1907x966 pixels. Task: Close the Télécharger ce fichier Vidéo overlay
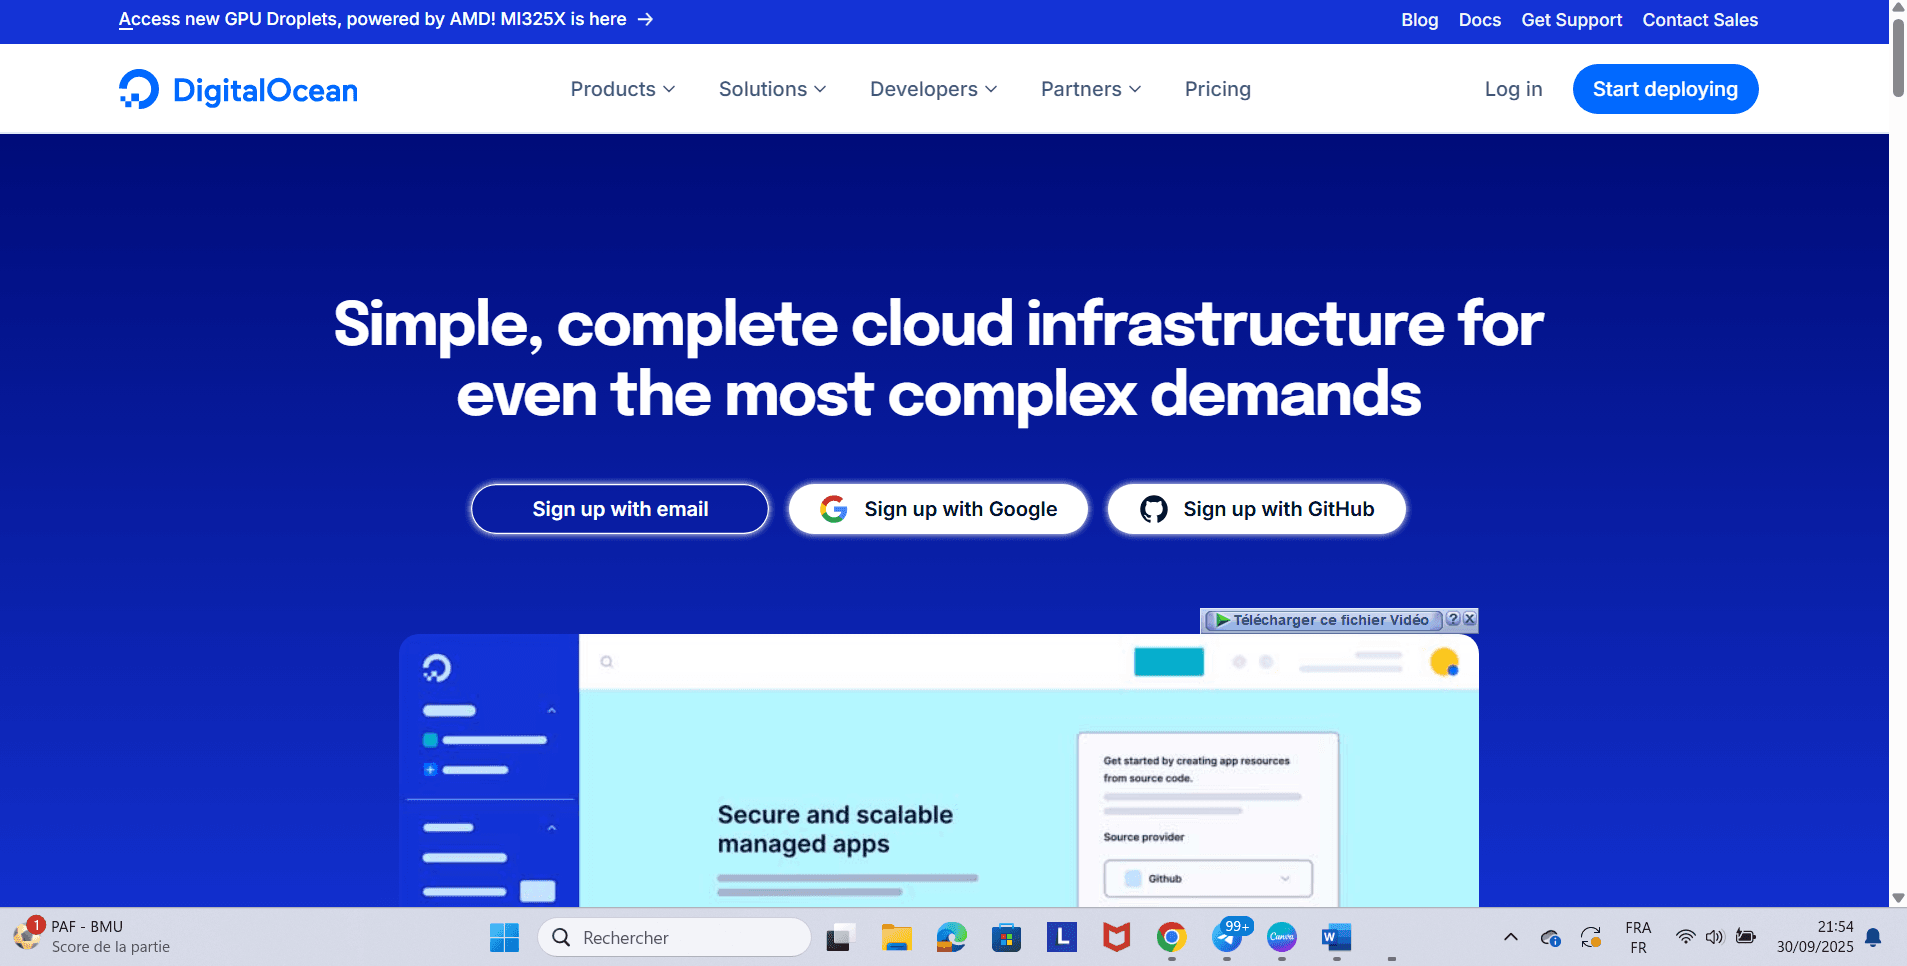[x=1469, y=619]
